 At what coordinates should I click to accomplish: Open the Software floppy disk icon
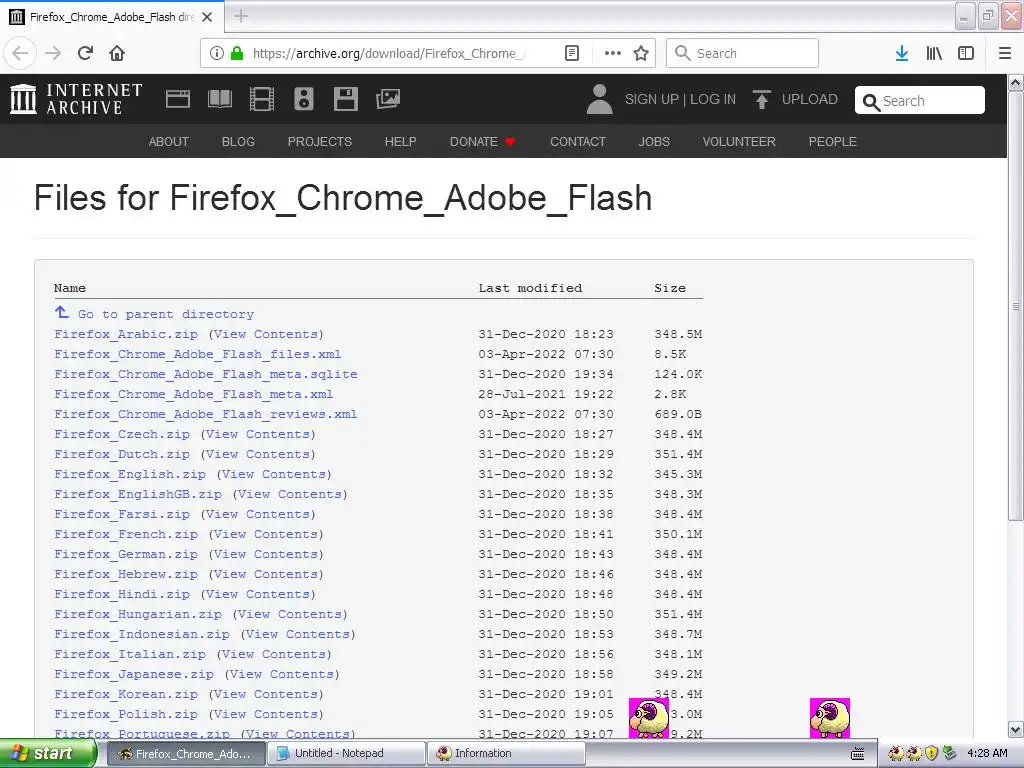(345, 99)
